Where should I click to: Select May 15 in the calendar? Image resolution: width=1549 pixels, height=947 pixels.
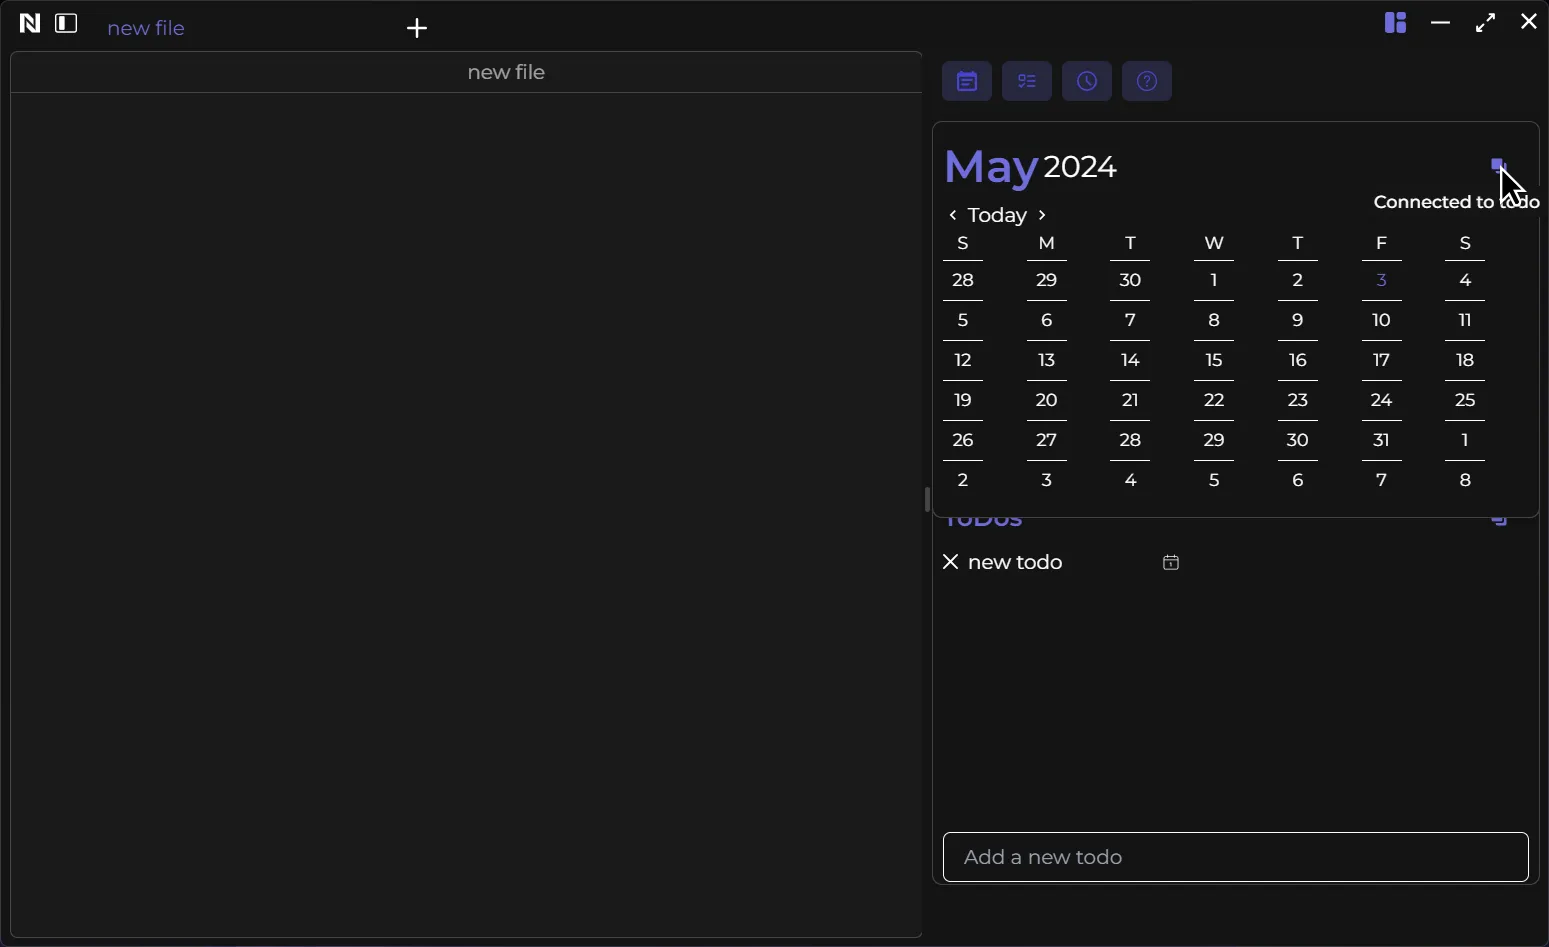(1214, 361)
